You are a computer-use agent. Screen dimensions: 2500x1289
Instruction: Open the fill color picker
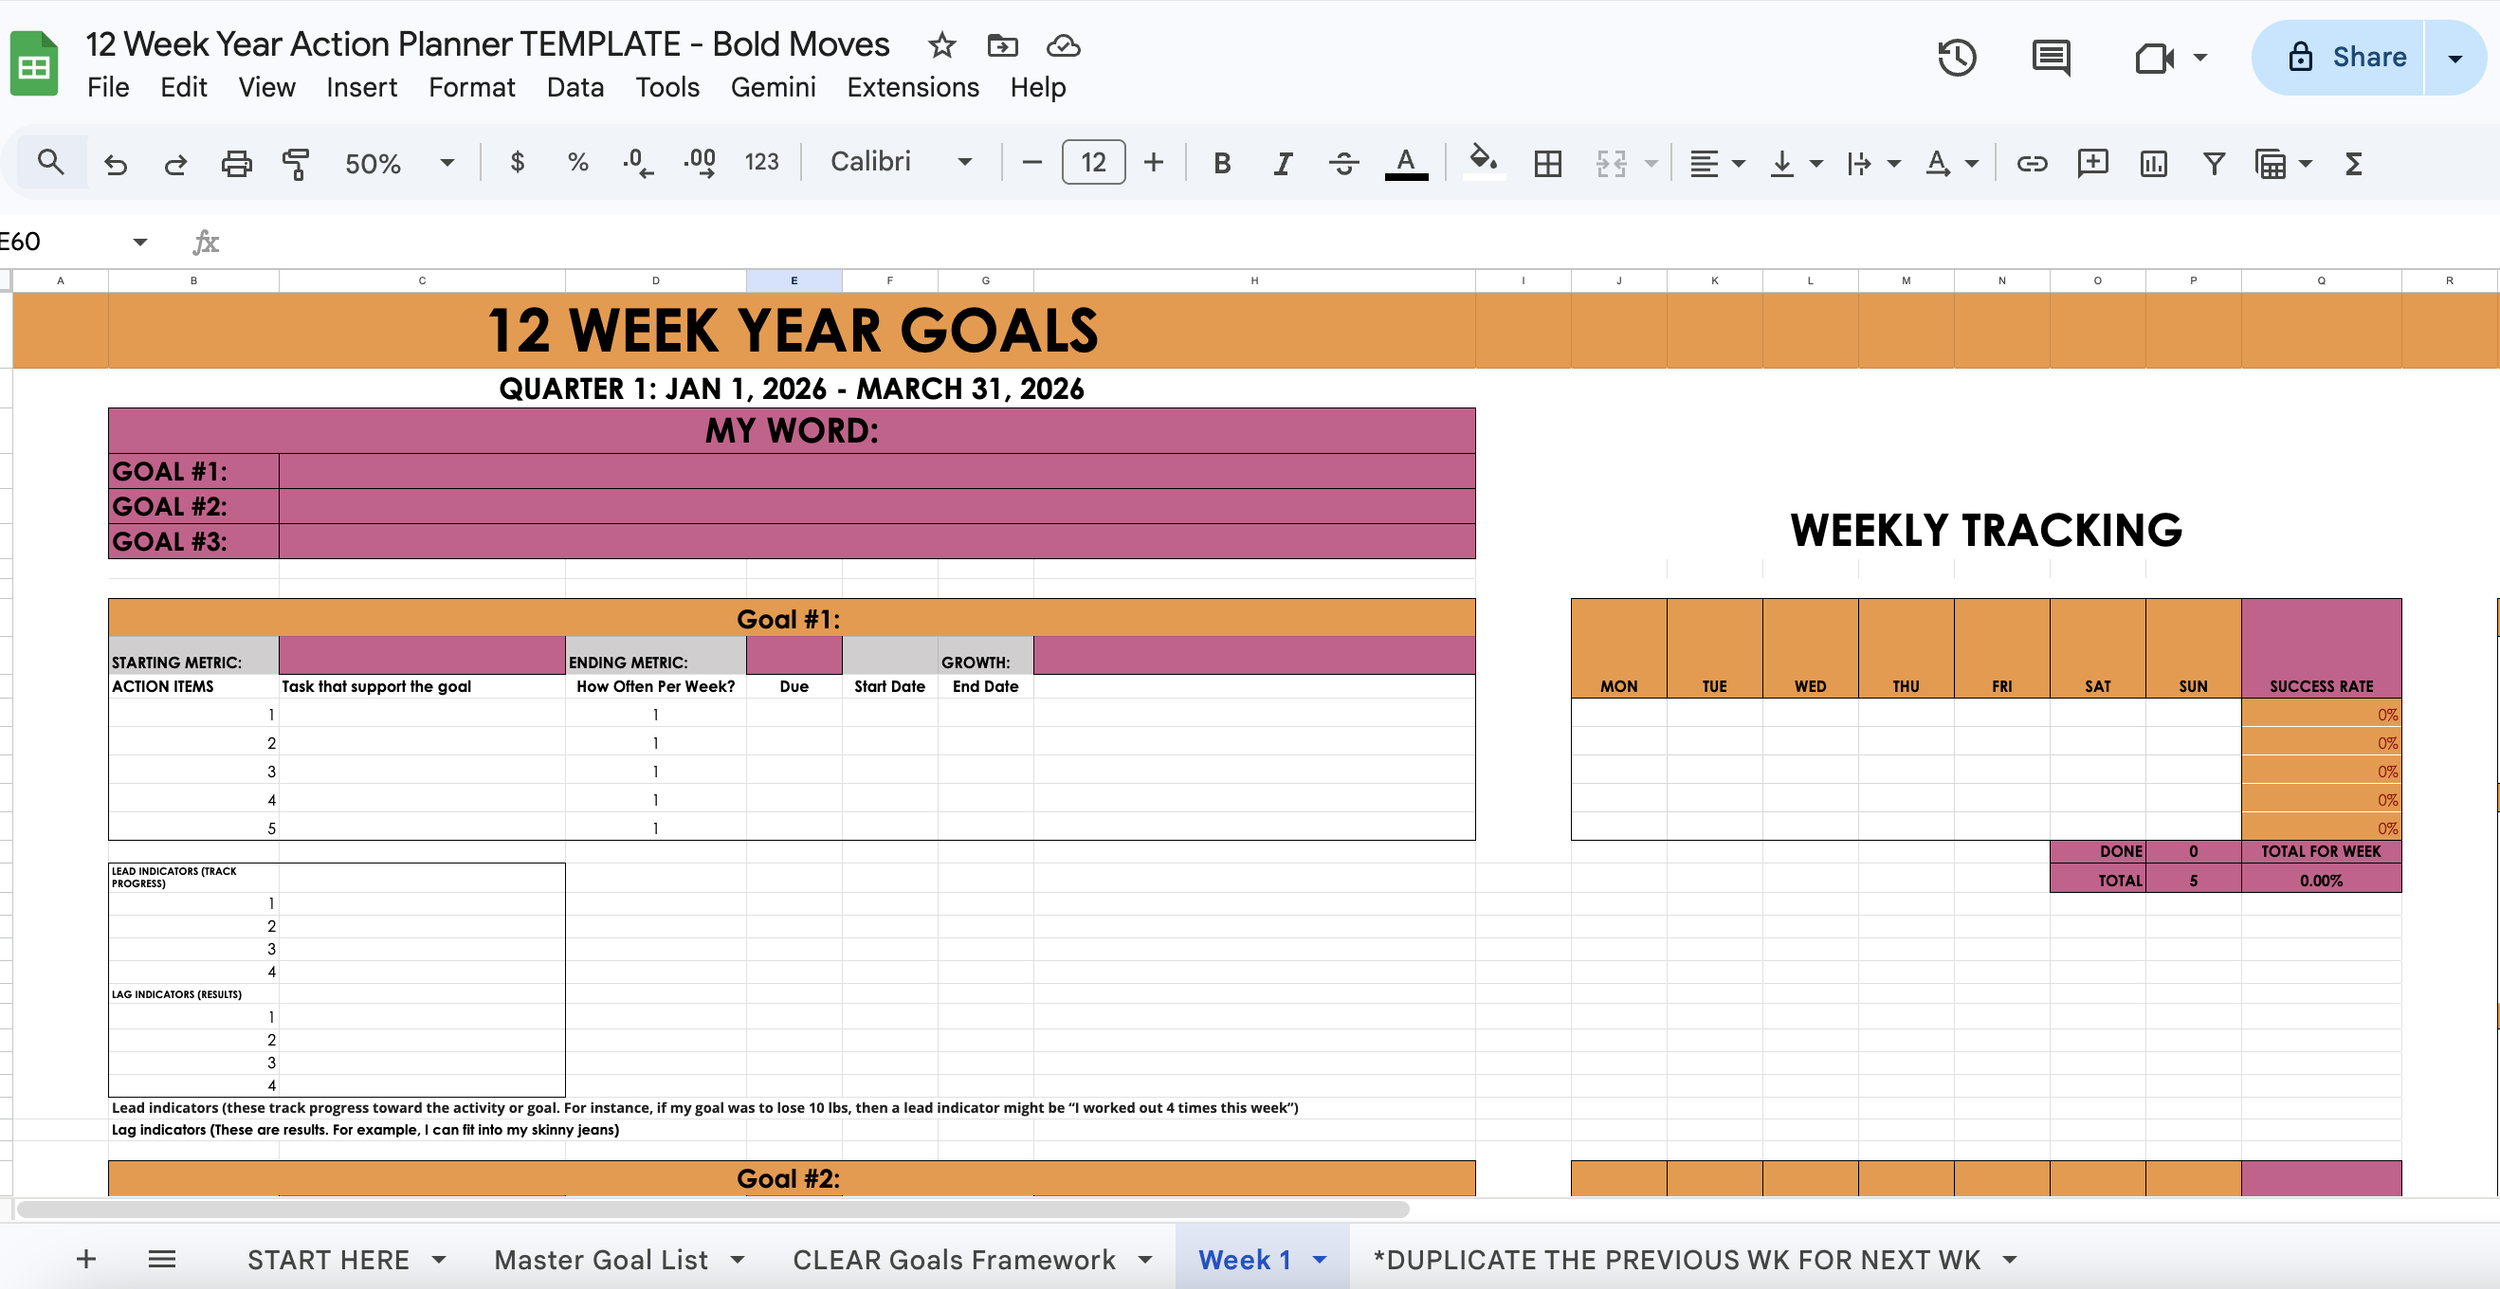coord(1484,161)
